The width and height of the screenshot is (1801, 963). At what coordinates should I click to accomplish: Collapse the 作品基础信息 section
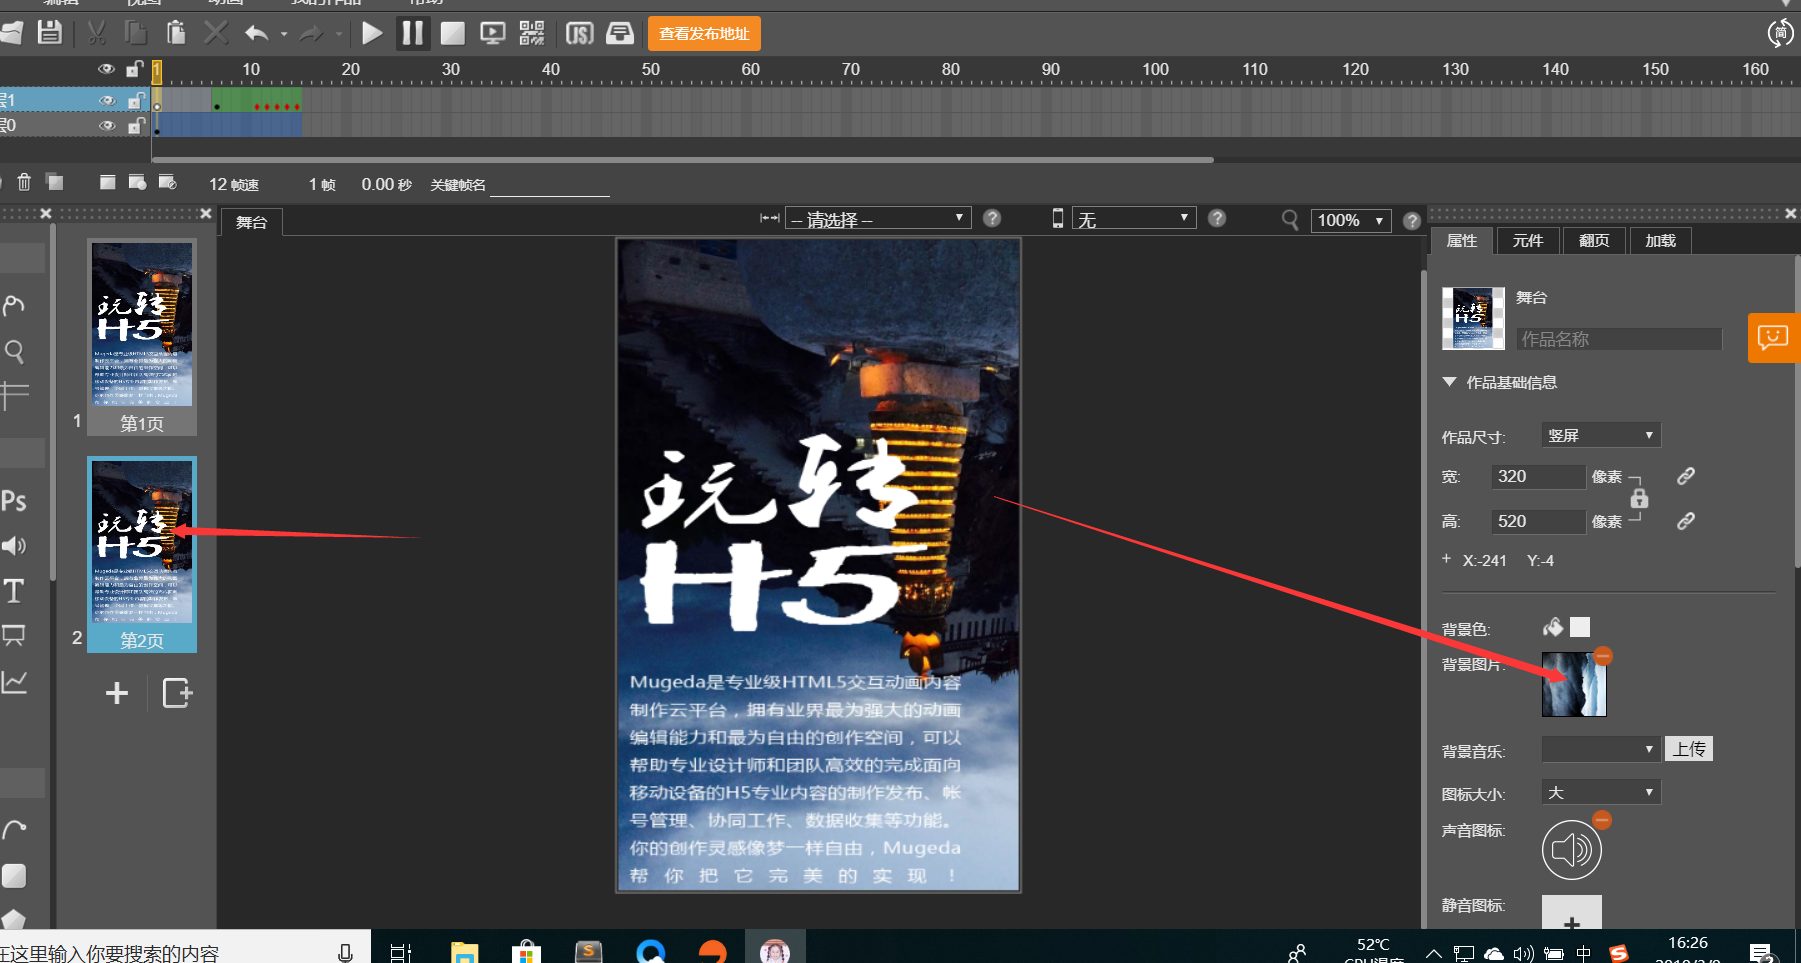tap(1449, 382)
